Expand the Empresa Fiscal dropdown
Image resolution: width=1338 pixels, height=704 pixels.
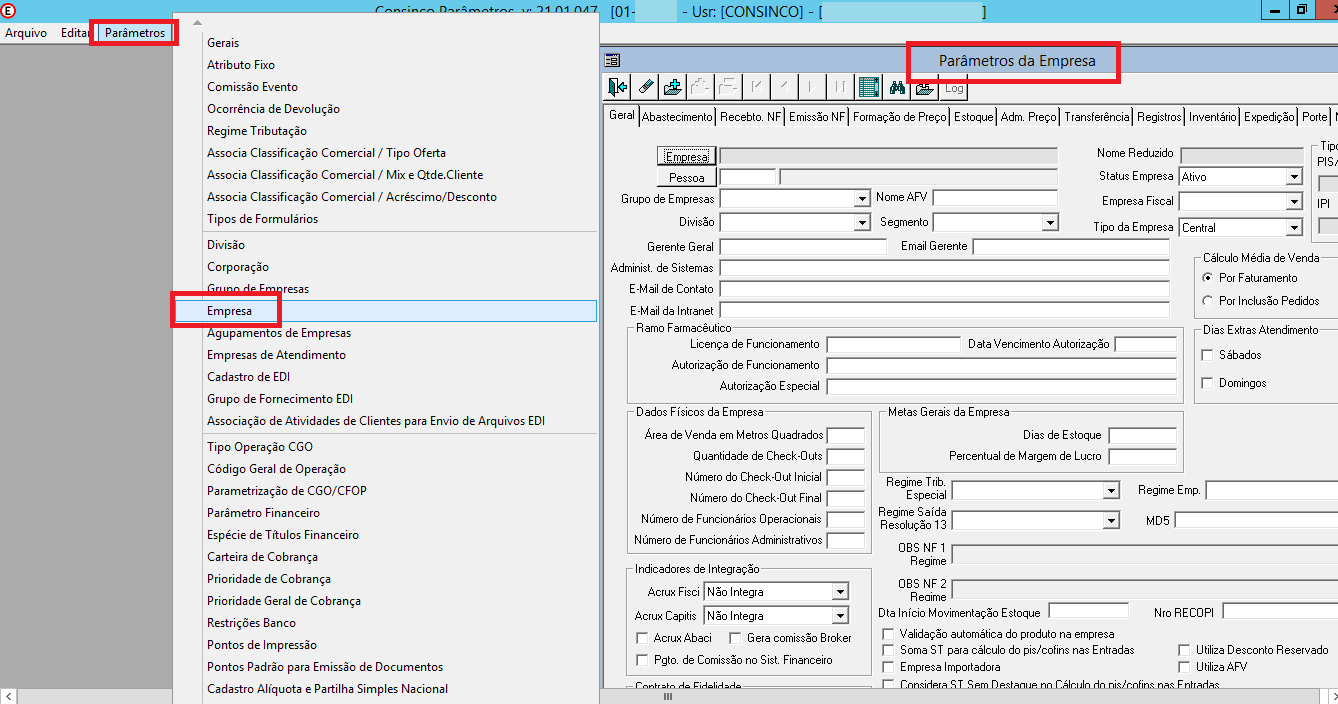pos(1294,202)
